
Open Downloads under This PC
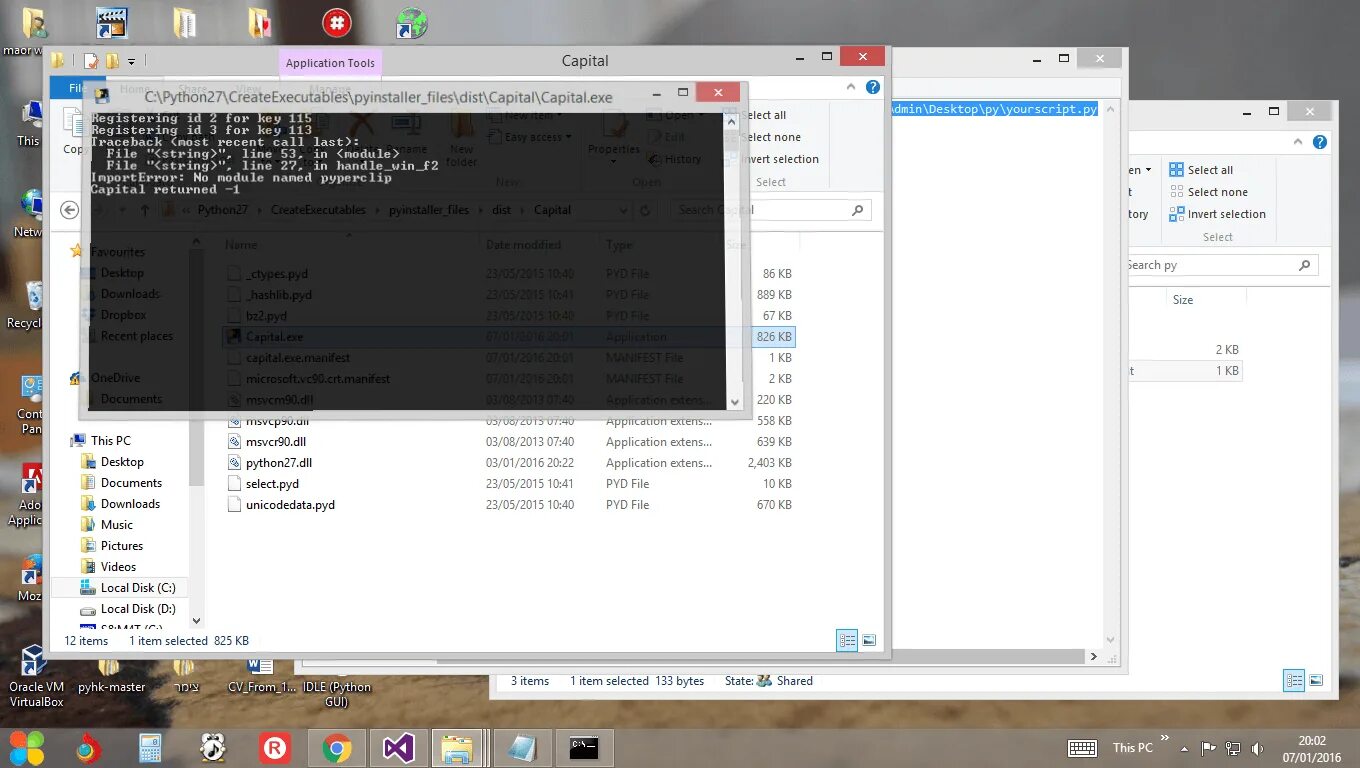point(130,503)
